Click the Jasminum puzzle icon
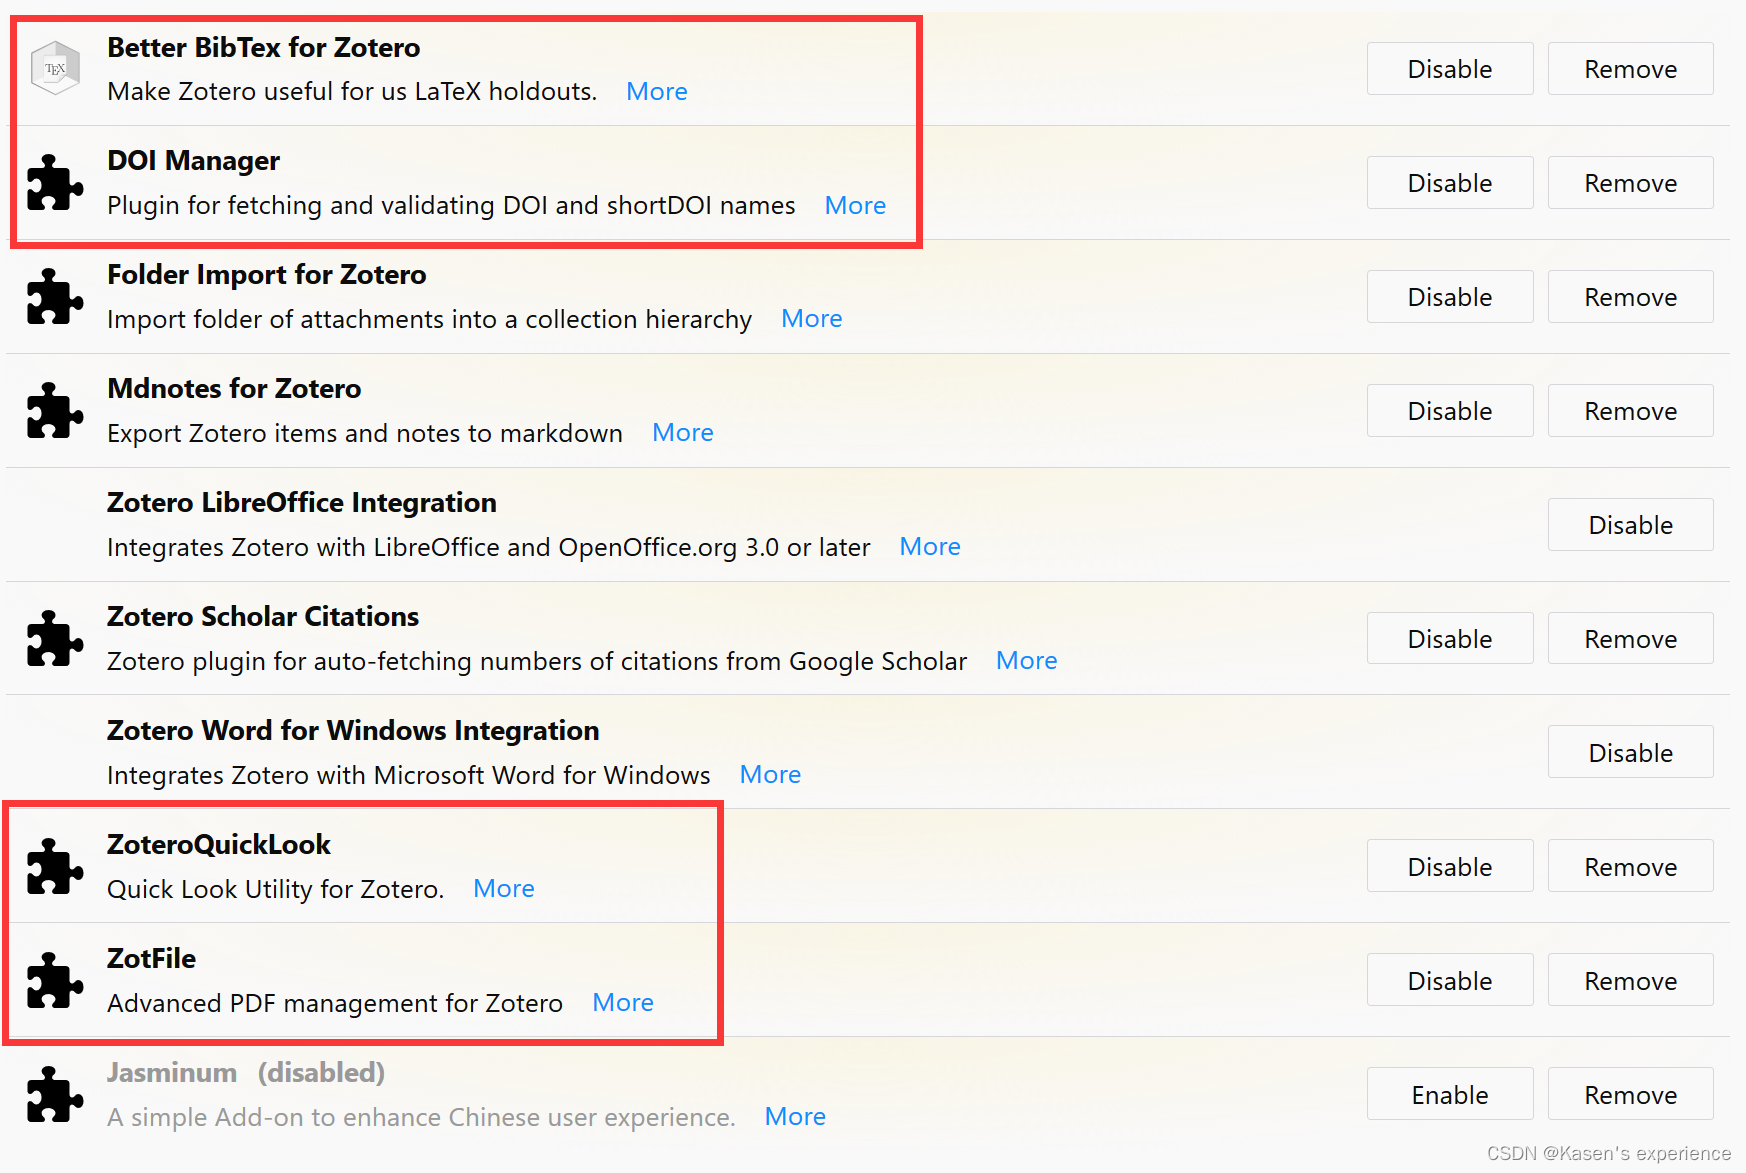The width and height of the screenshot is (1746, 1173). click(55, 1094)
